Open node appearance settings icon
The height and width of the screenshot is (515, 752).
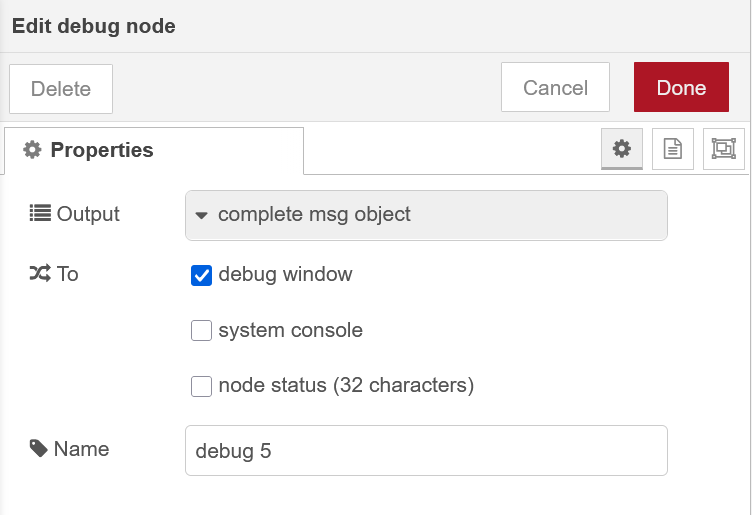click(x=723, y=149)
